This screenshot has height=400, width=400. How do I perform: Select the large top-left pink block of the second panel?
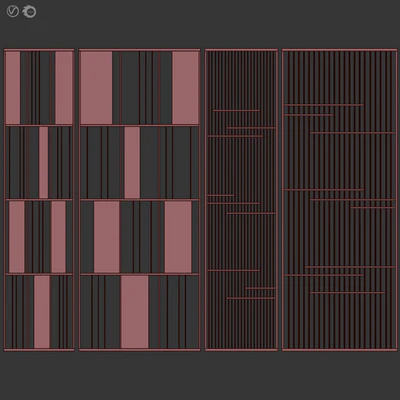pos(96,88)
